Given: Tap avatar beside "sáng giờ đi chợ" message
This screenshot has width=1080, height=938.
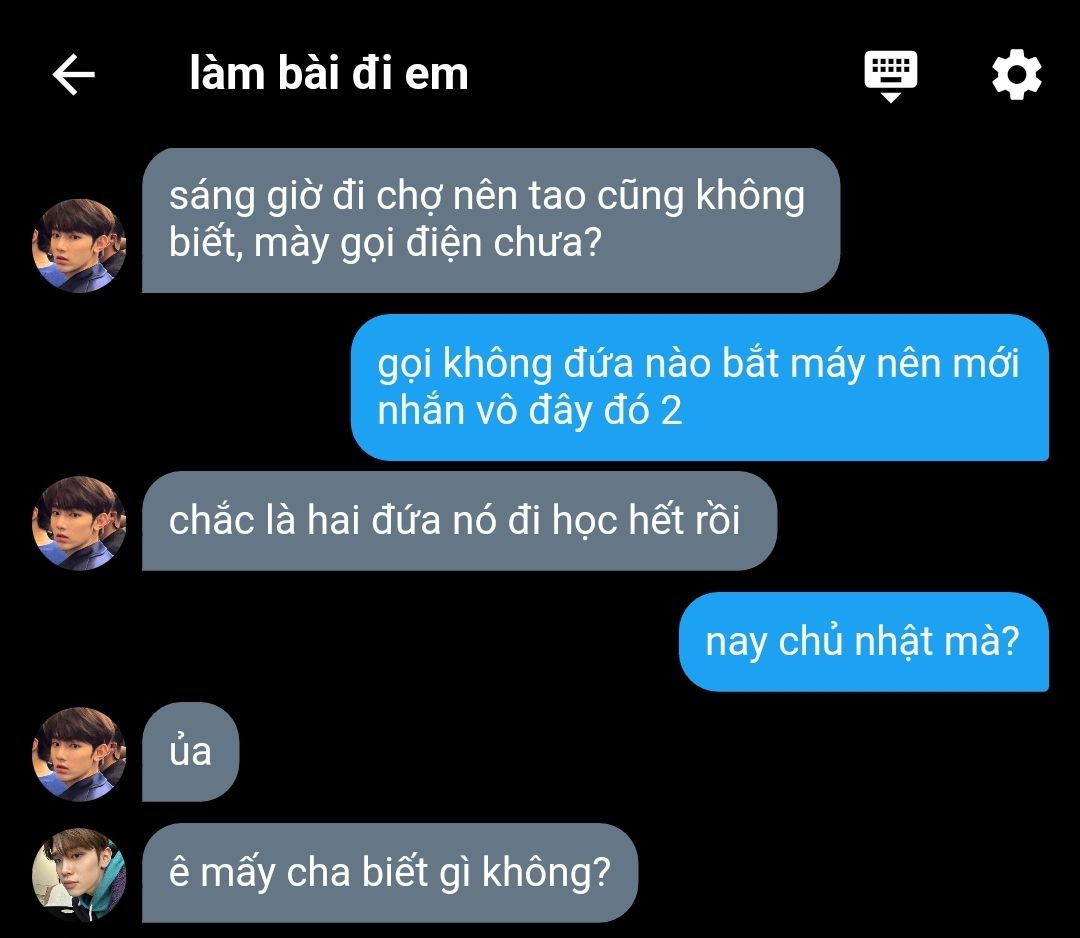Looking at the screenshot, I should (79, 246).
